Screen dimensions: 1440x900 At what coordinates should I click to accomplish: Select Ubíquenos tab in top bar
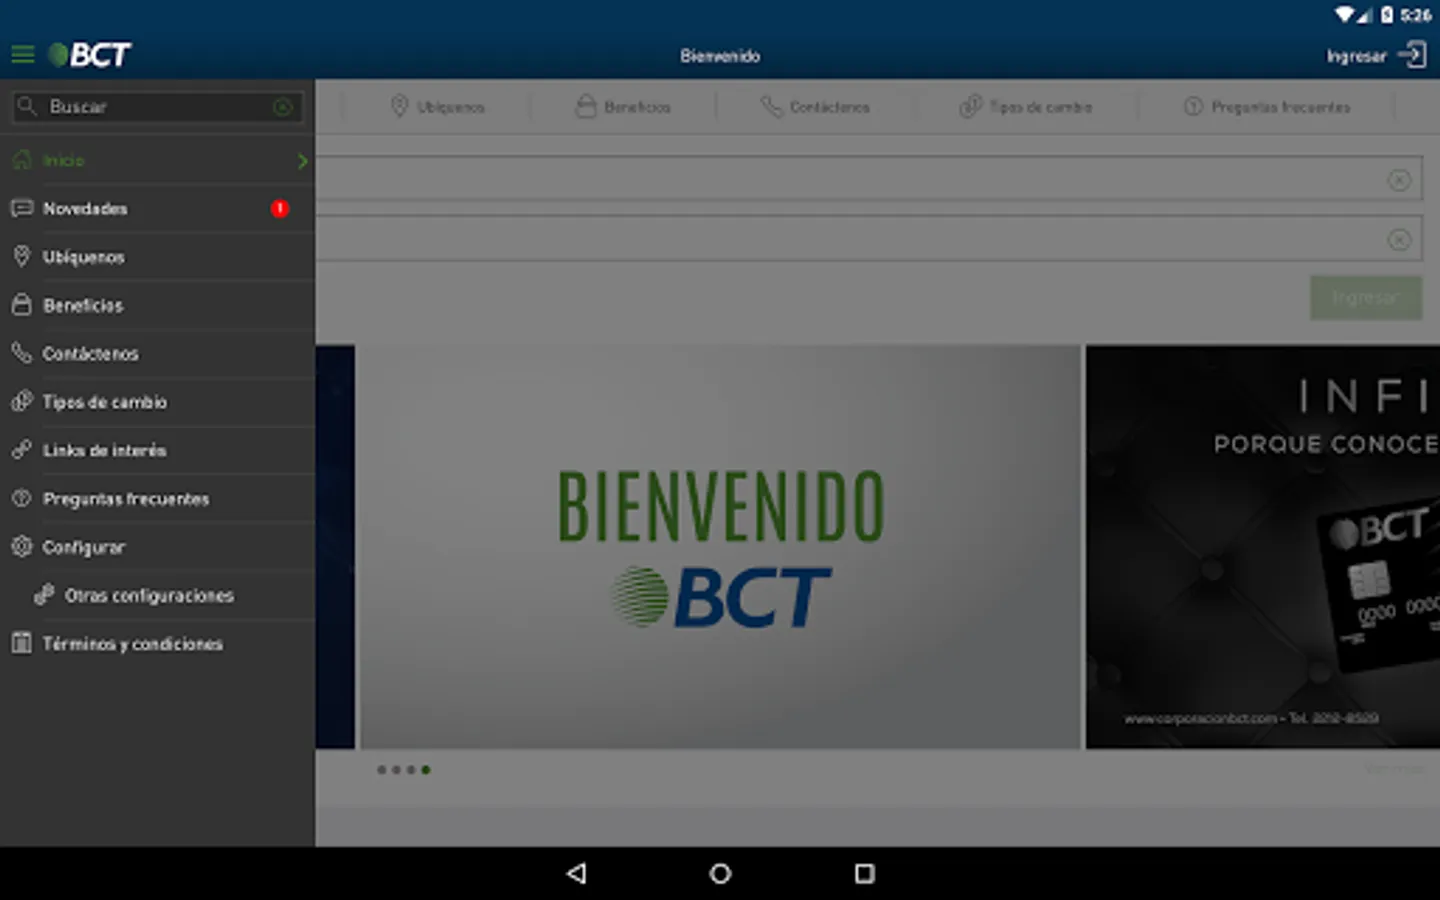click(437, 106)
